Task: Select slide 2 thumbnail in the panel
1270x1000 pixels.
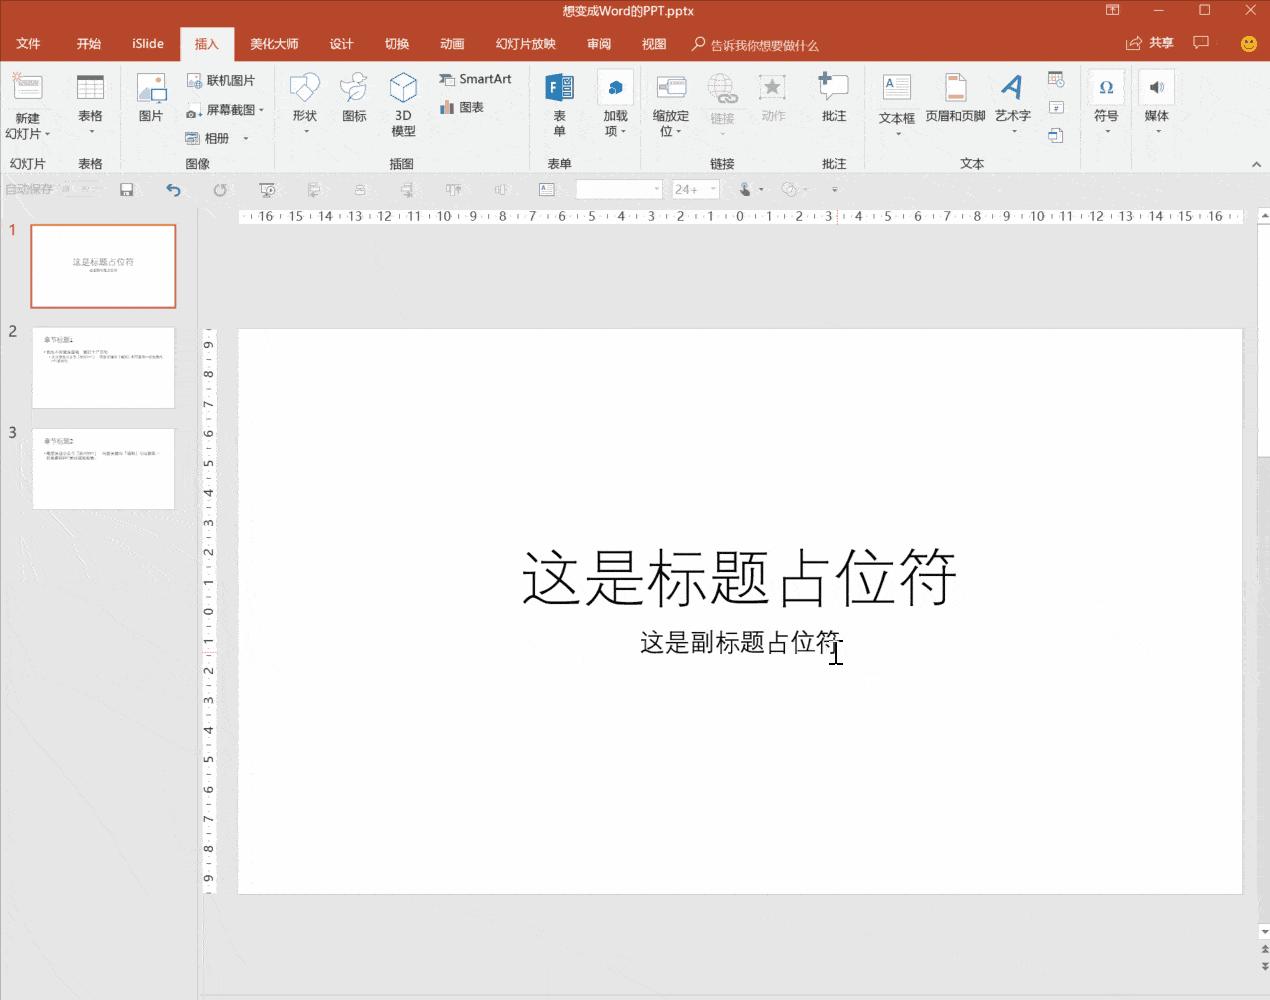Action: [x=103, y=367]
